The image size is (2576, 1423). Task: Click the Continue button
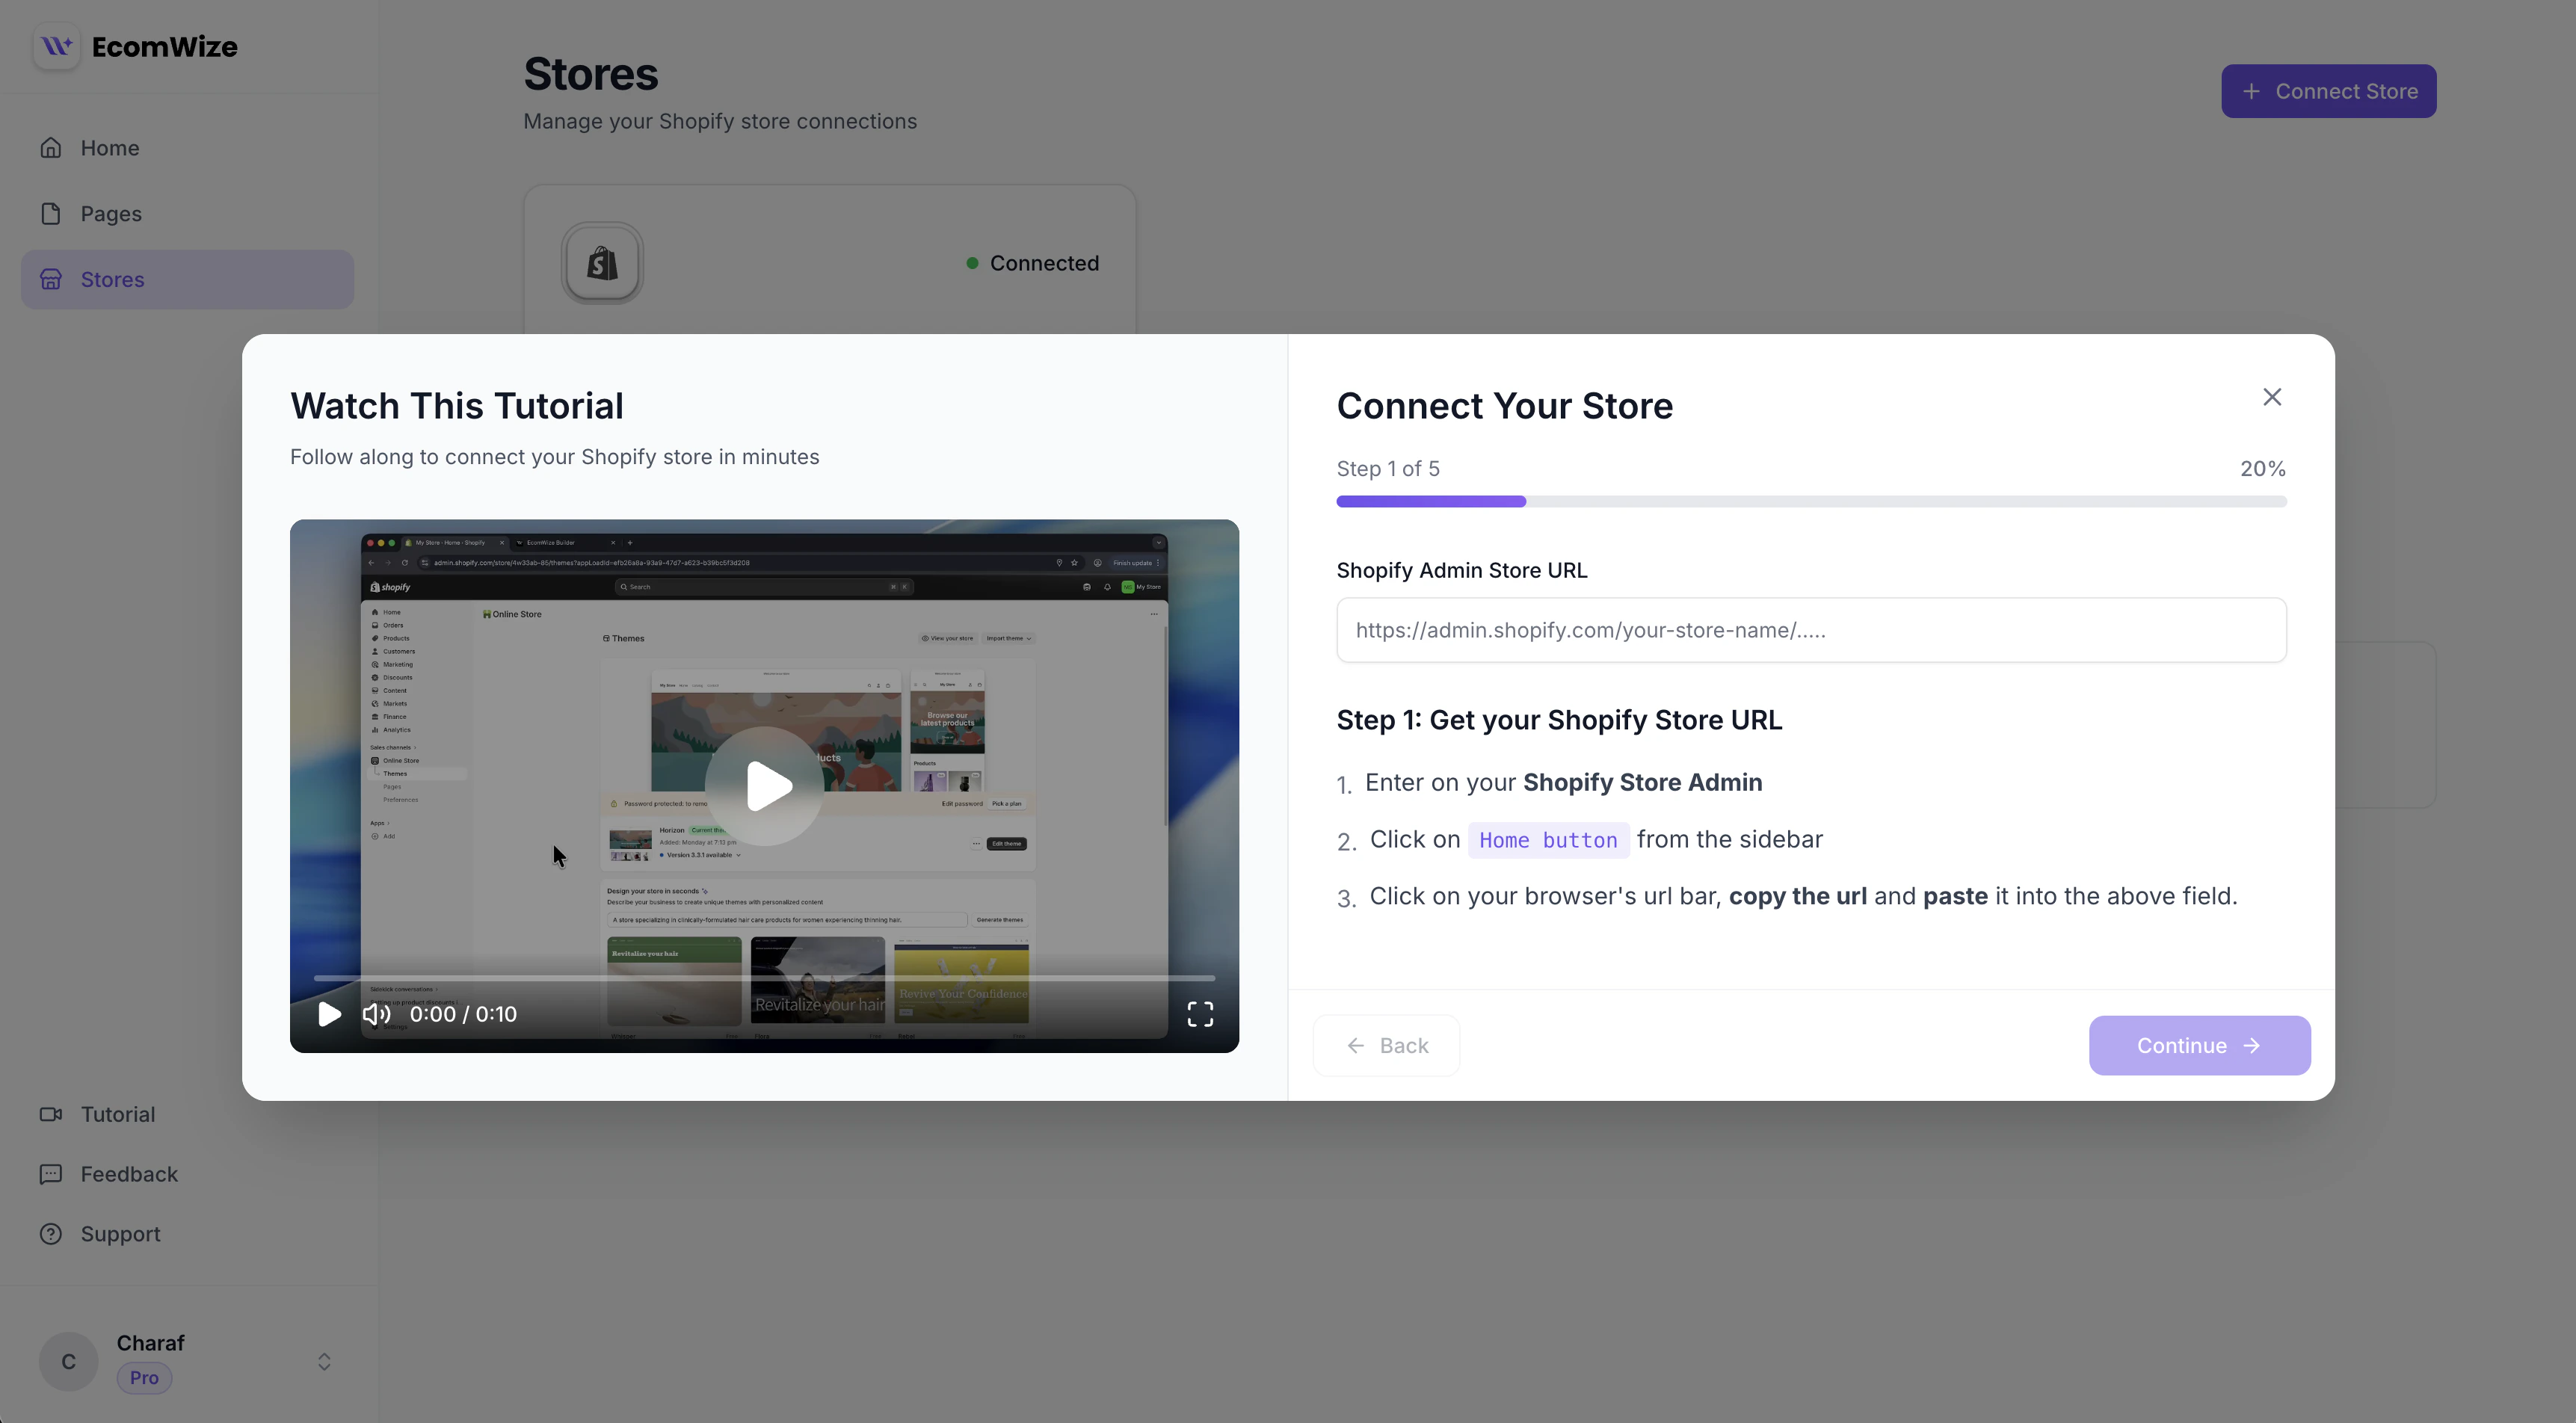pyautogui.click(x=2199, y=1045)
